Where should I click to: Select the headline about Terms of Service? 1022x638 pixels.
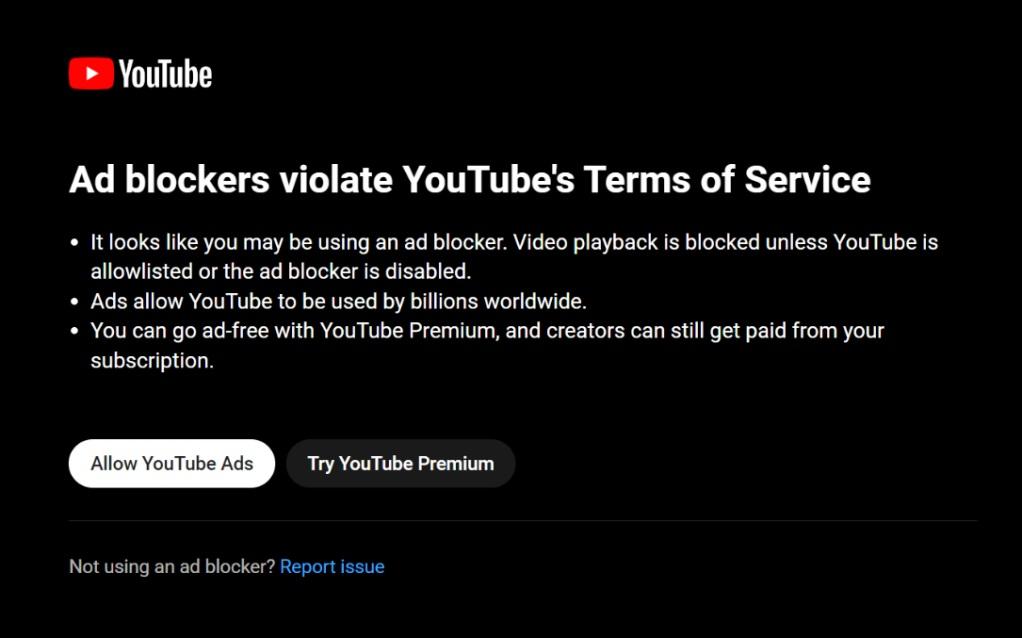[470, 180]
